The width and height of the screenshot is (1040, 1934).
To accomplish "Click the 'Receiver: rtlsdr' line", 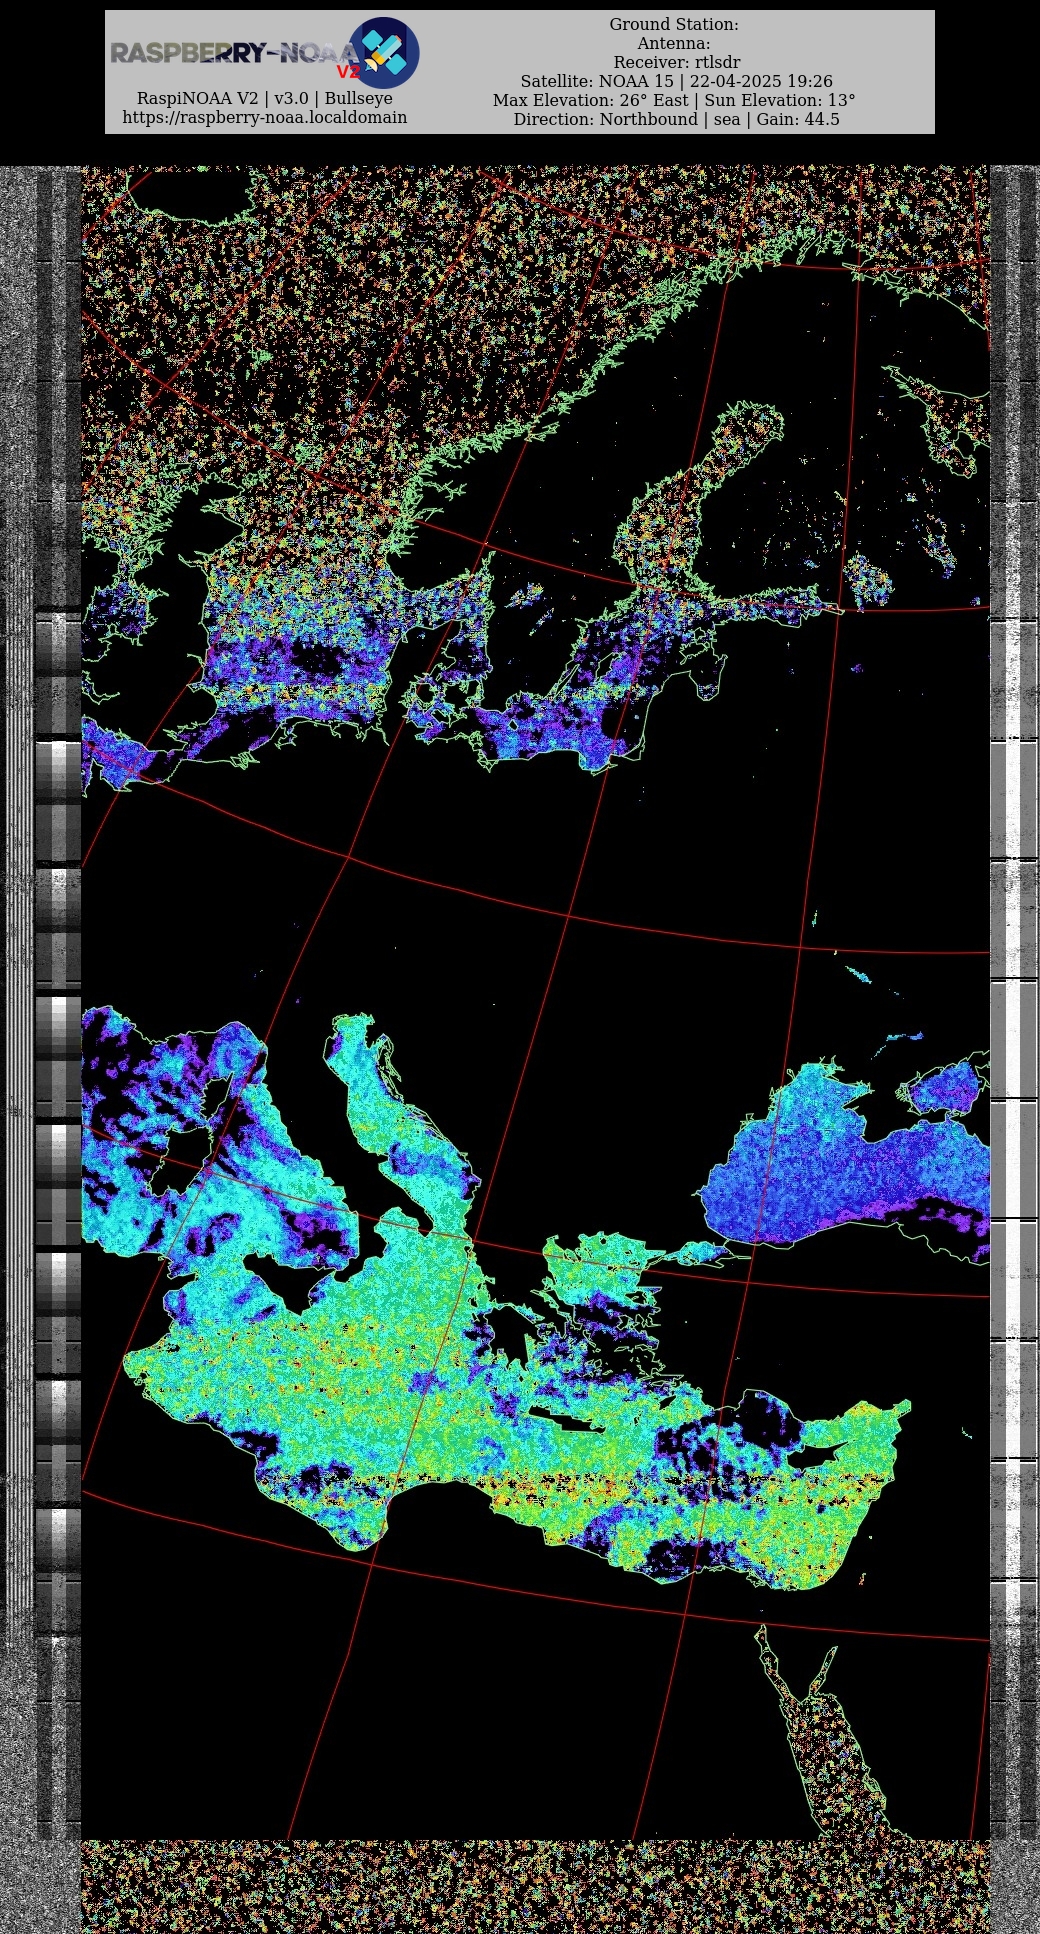I will (676, 62).
